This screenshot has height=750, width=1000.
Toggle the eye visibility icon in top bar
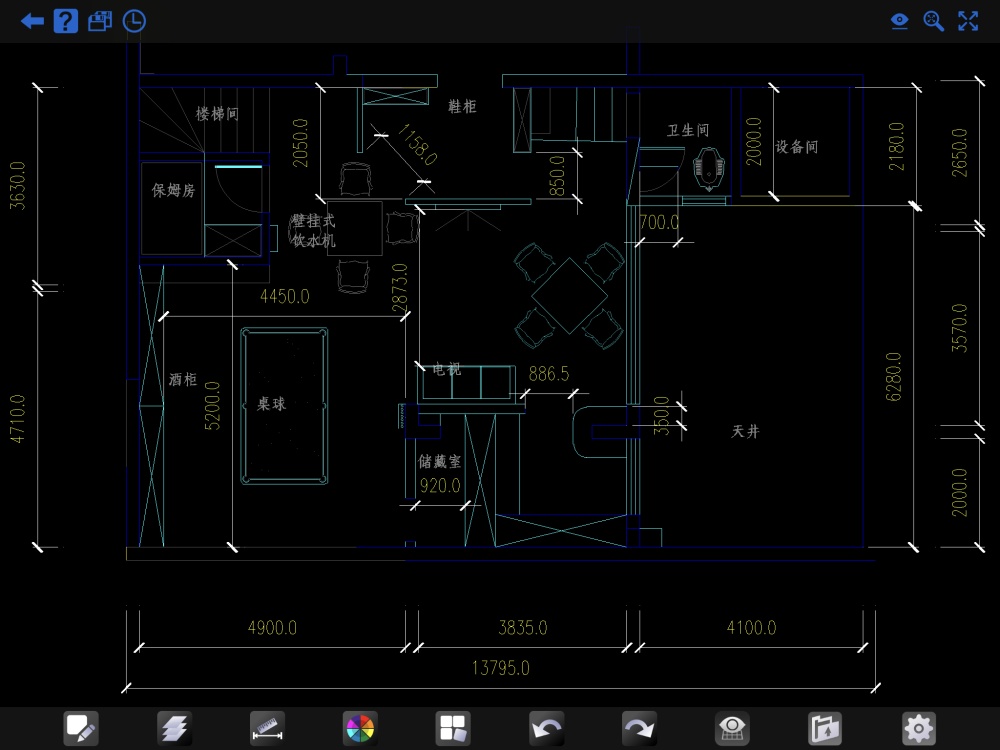pyautogui.click(x=900, y=21)
